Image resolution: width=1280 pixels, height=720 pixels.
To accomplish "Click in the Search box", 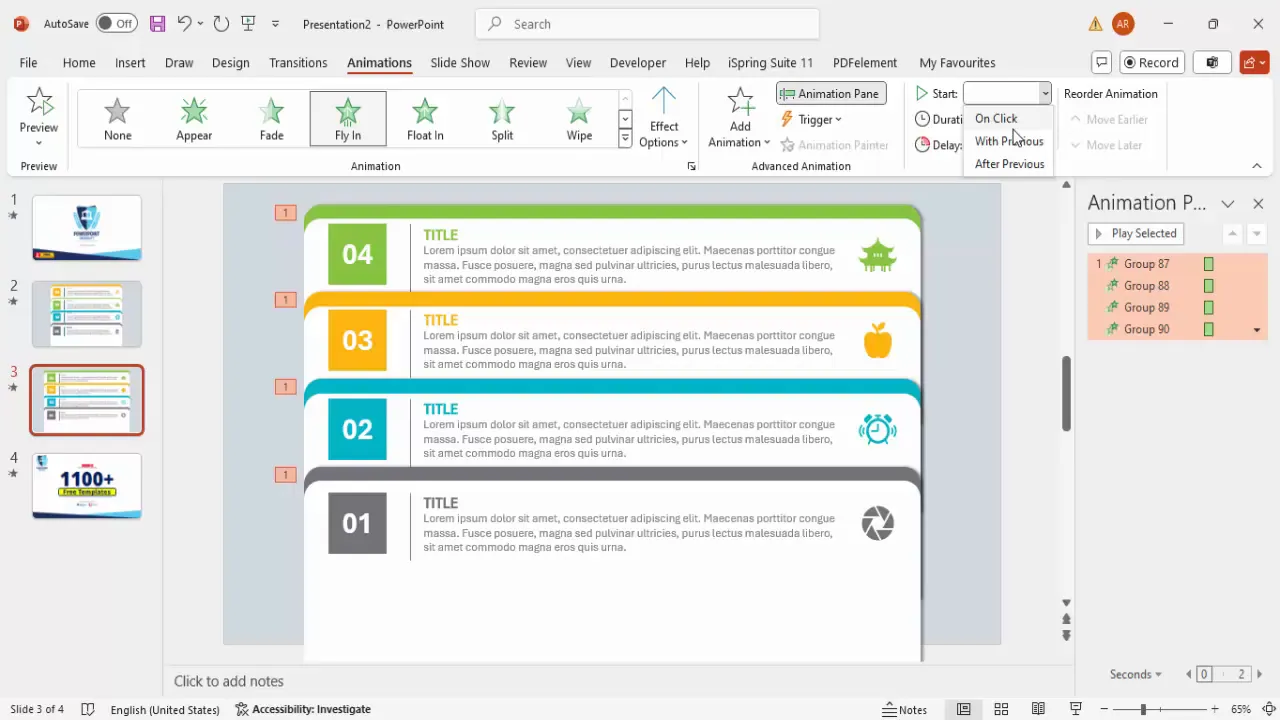I will [647, 24].
